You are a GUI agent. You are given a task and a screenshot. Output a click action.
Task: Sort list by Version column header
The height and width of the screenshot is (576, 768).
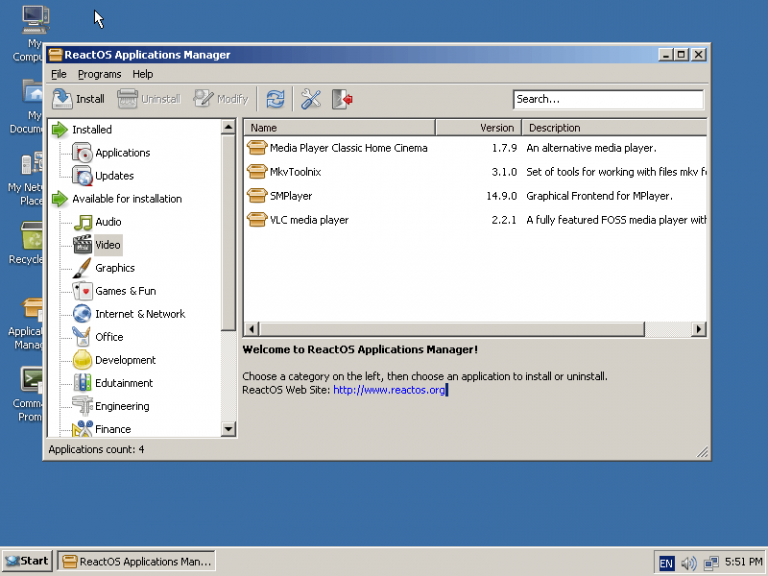[x=496, y=128]
